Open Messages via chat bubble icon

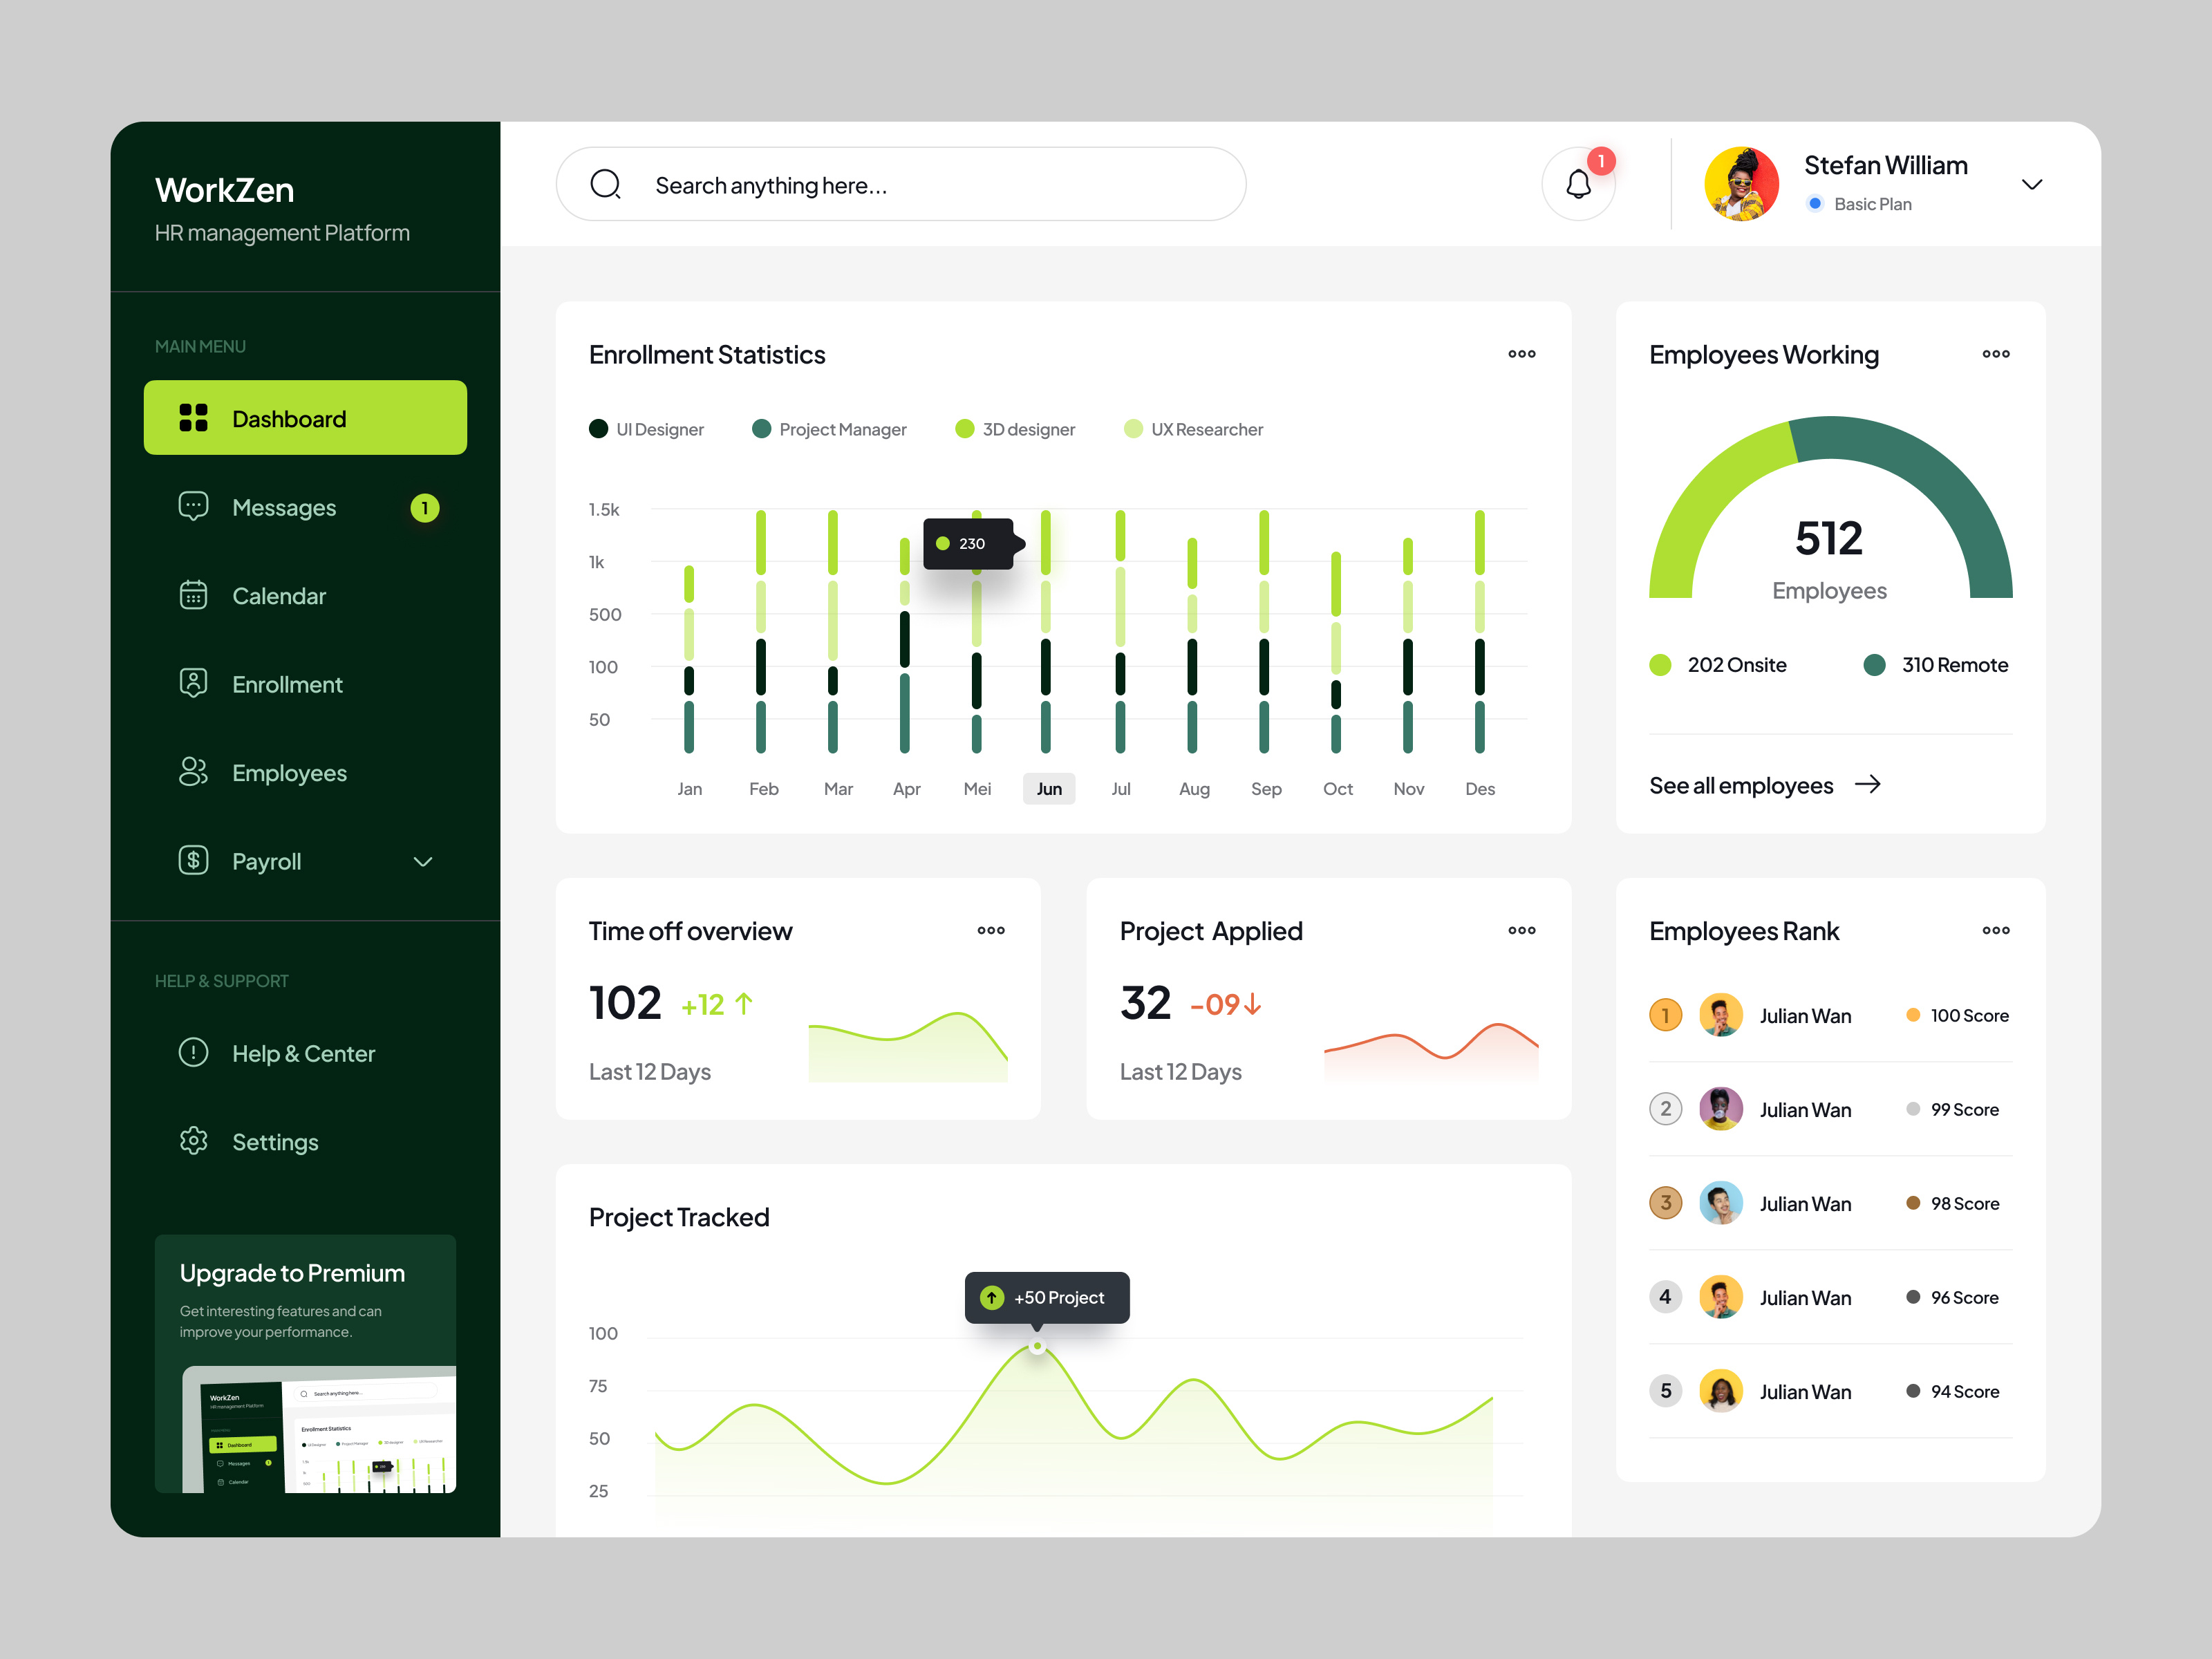pyautogui.click(x=193, y=506)
